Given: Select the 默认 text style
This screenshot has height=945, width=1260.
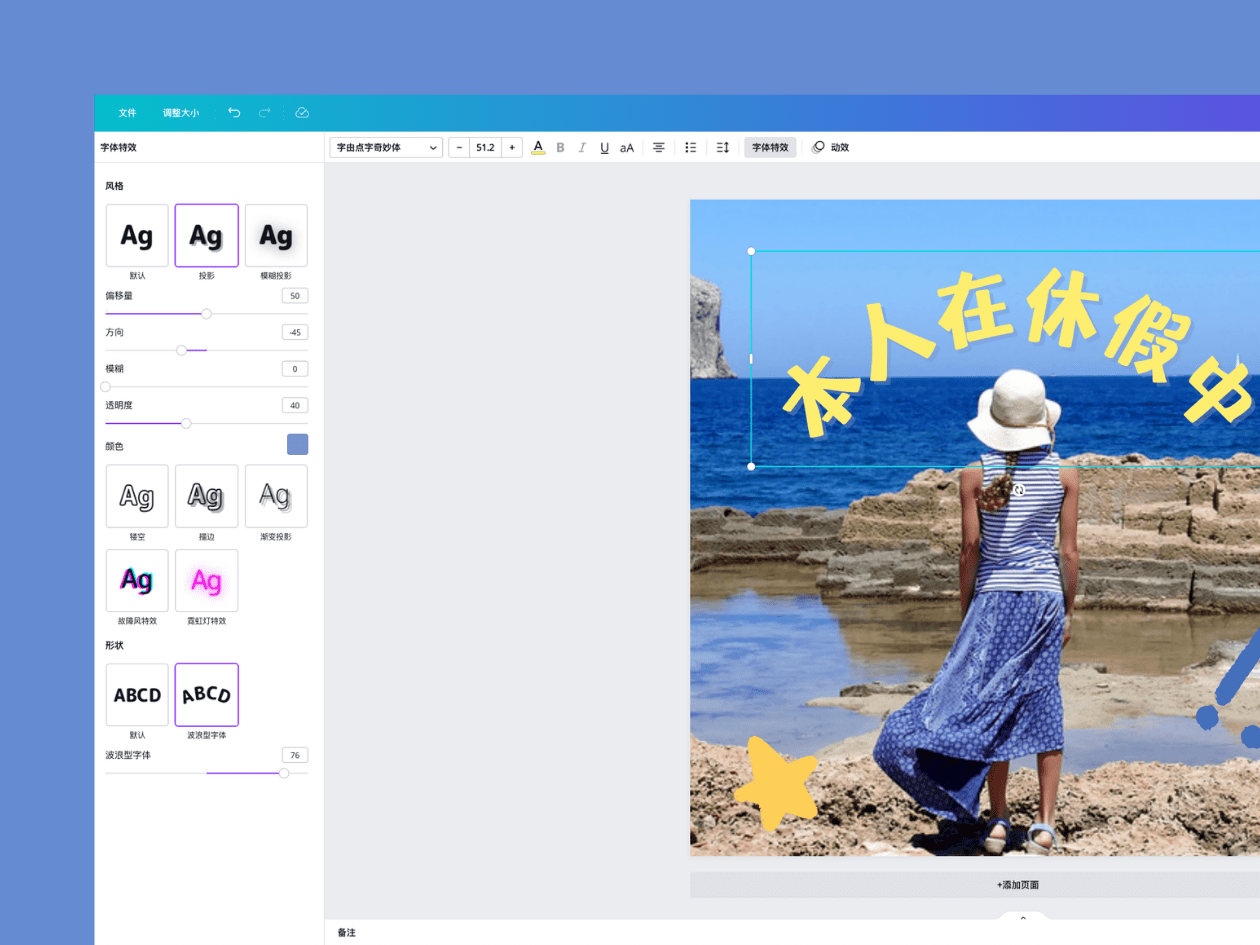Looking at the screenshot, I should pos(137,236).
